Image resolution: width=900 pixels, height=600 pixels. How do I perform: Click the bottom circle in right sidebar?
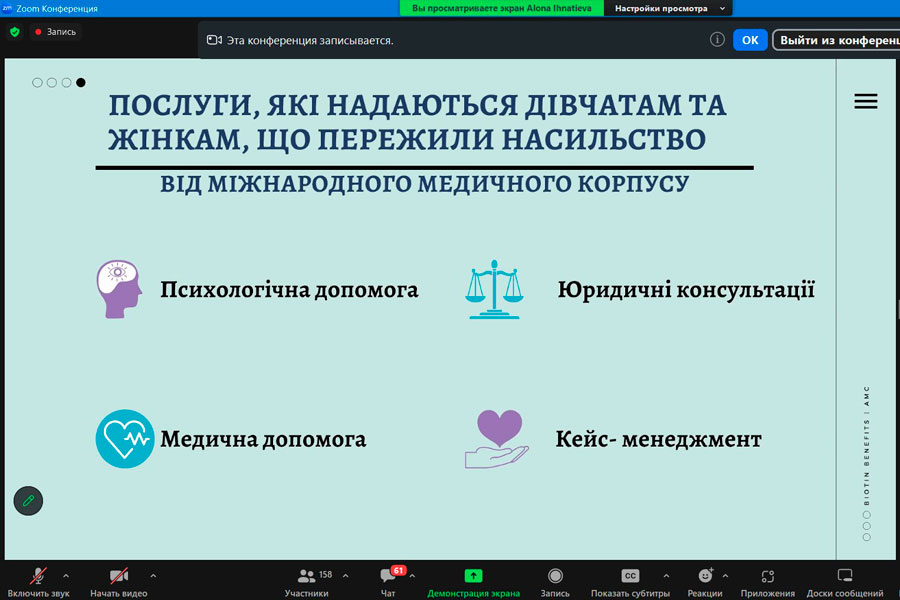(x=867, y=537)
